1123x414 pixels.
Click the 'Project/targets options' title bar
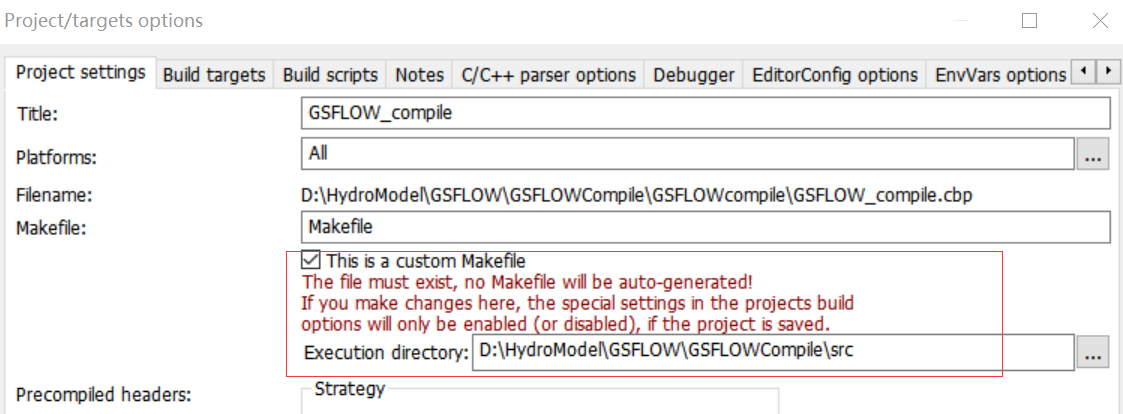click(400, 20)
